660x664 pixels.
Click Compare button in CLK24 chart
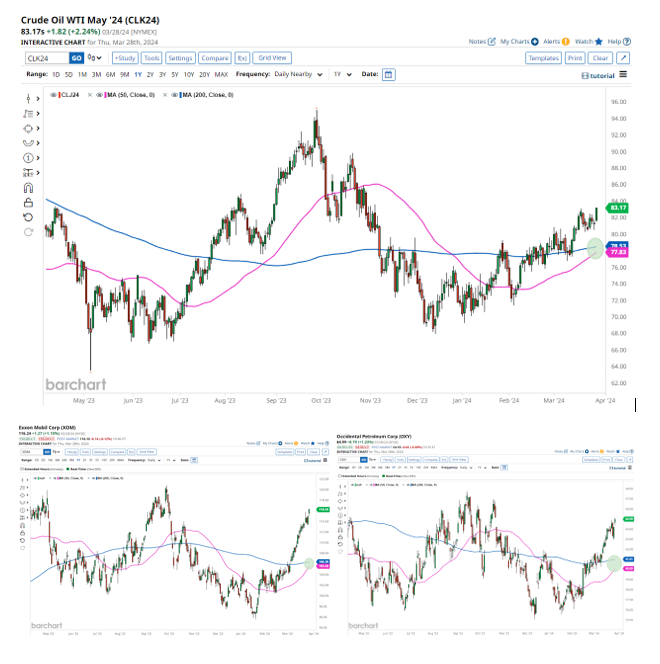[215, 58]
